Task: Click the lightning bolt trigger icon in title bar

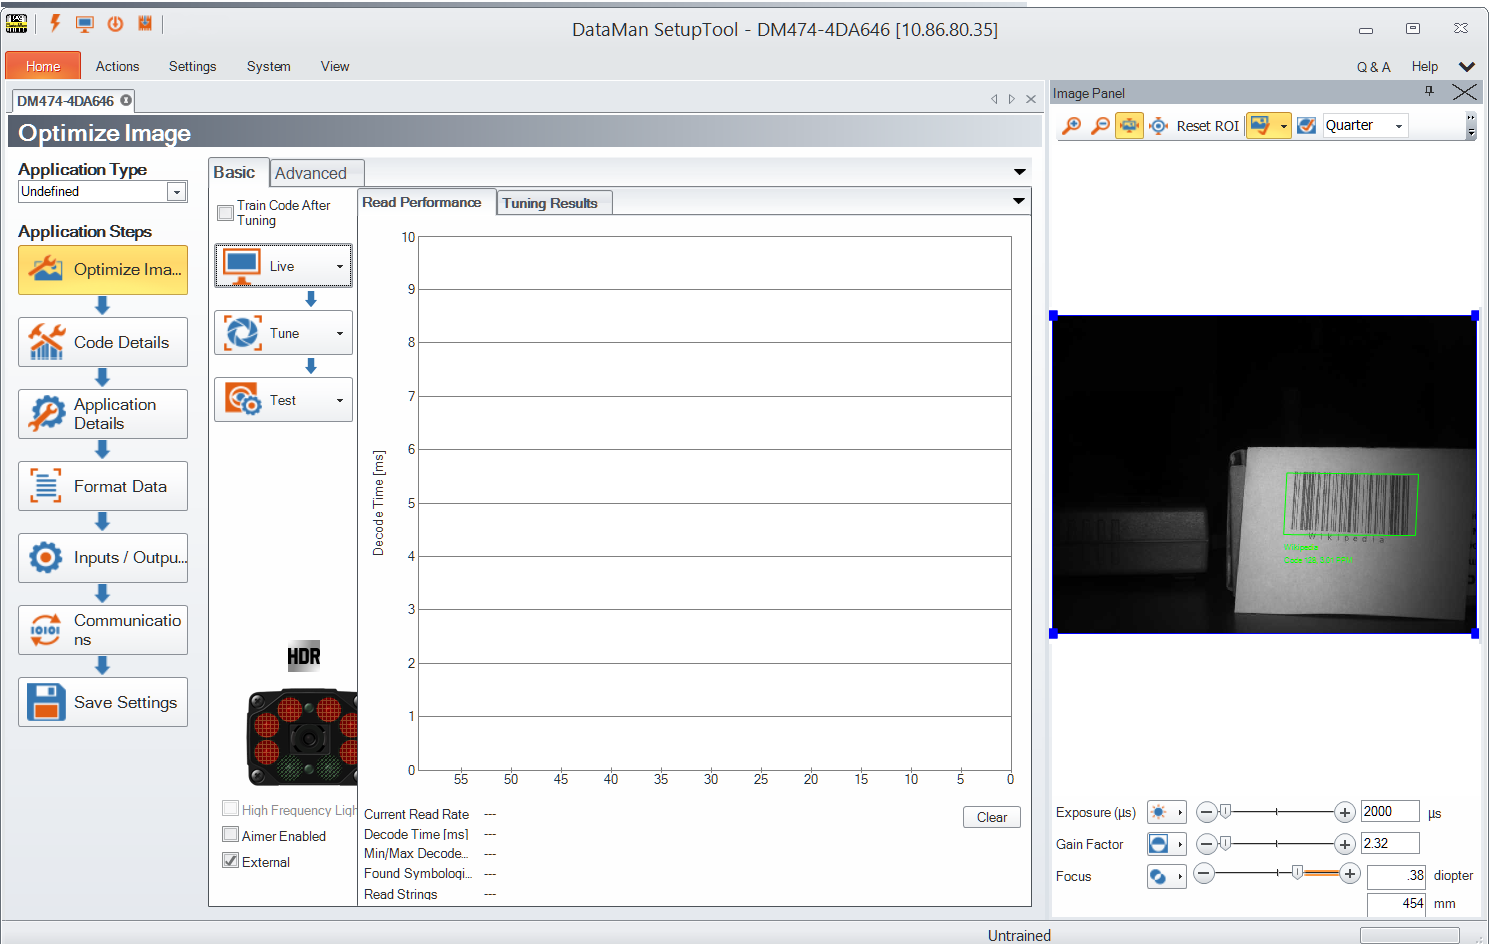Action: click(55, 24)
